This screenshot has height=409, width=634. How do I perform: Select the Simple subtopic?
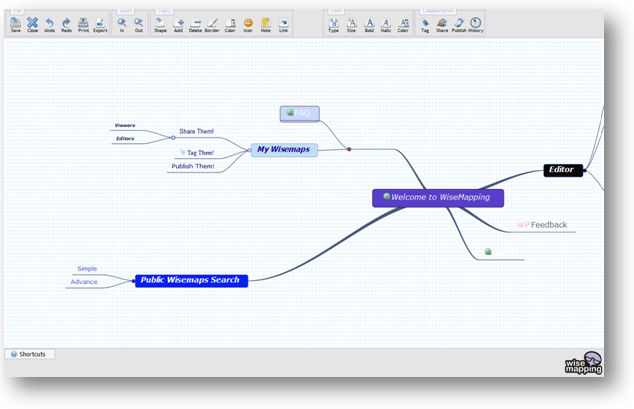pyautogui.click(x=87, y=268)
